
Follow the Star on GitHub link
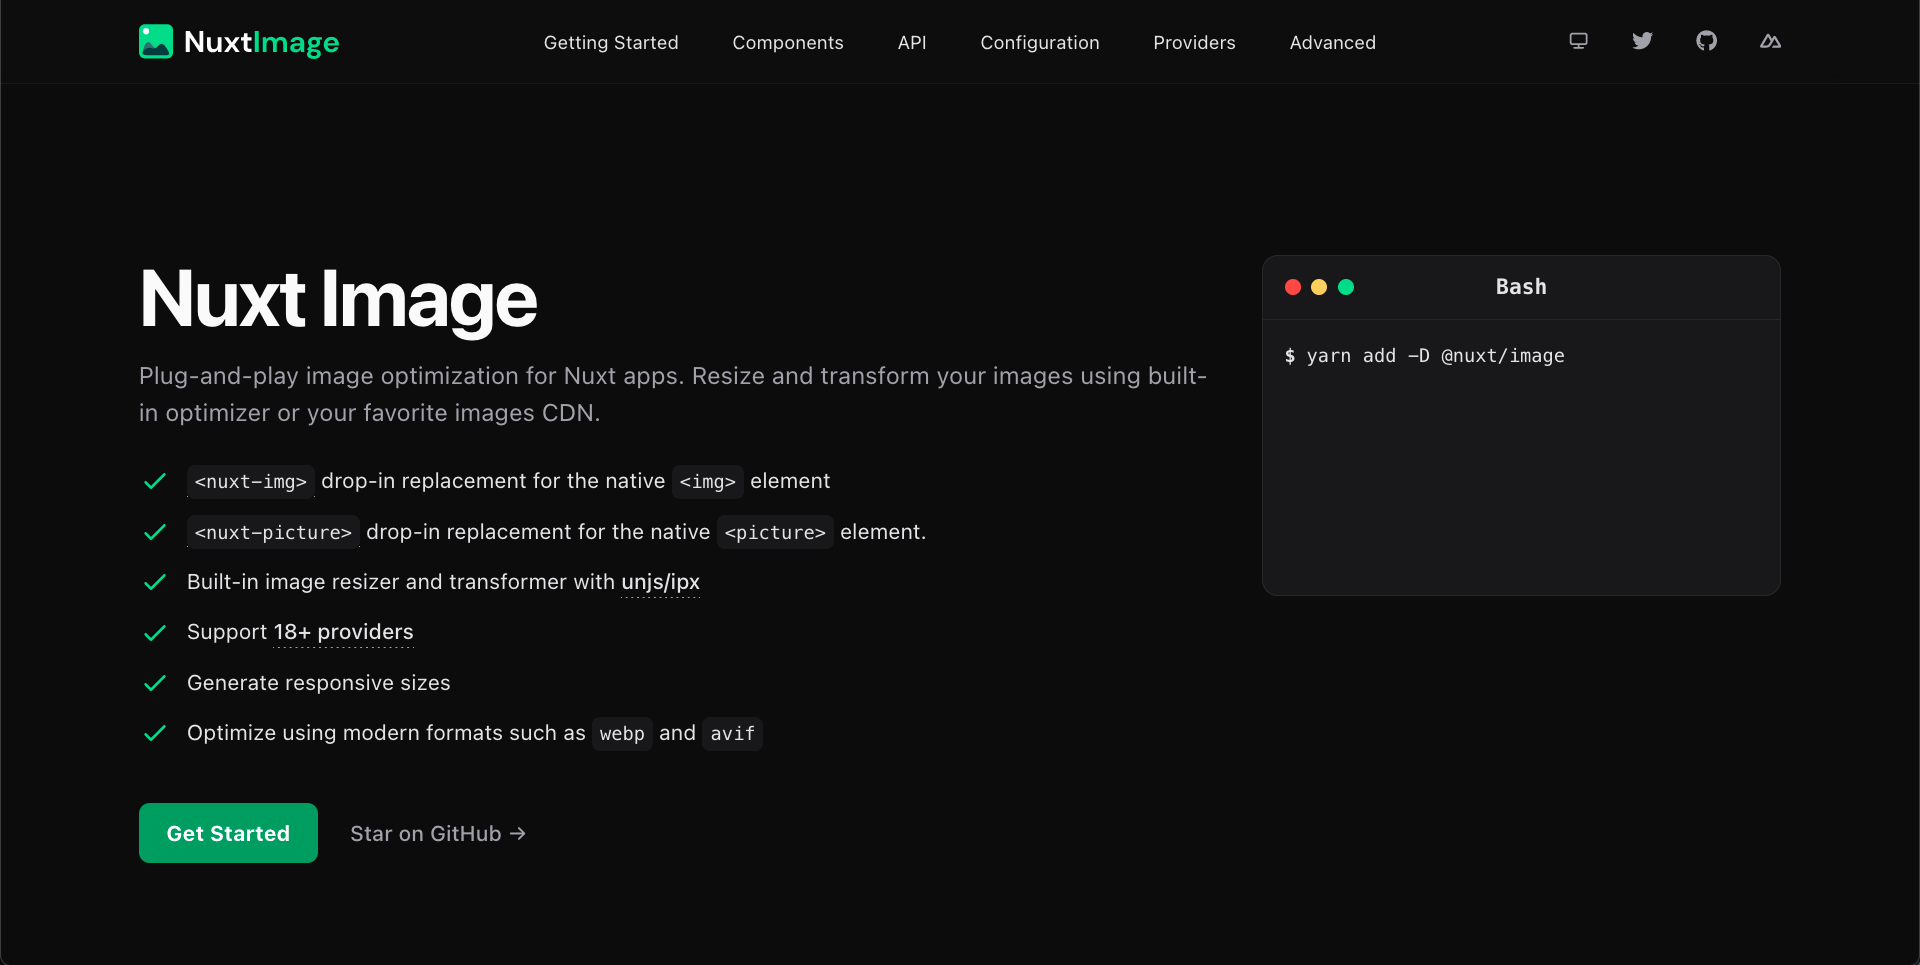pyautogui.click(x=438, y=834)
